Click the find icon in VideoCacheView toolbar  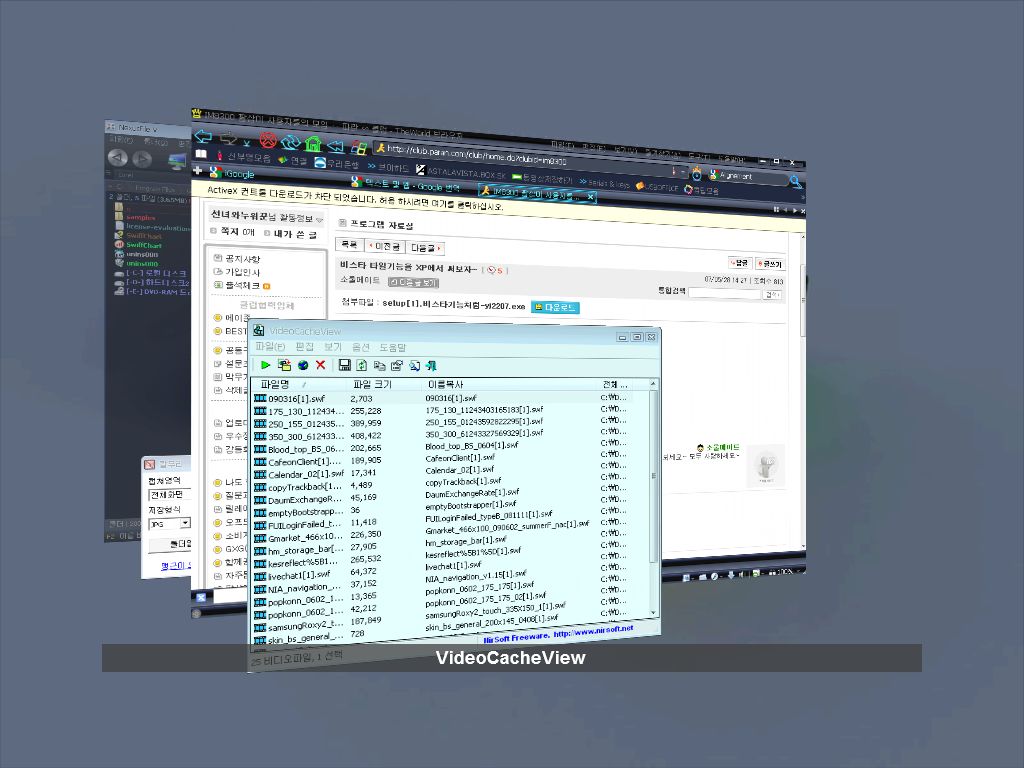[414, 366]
